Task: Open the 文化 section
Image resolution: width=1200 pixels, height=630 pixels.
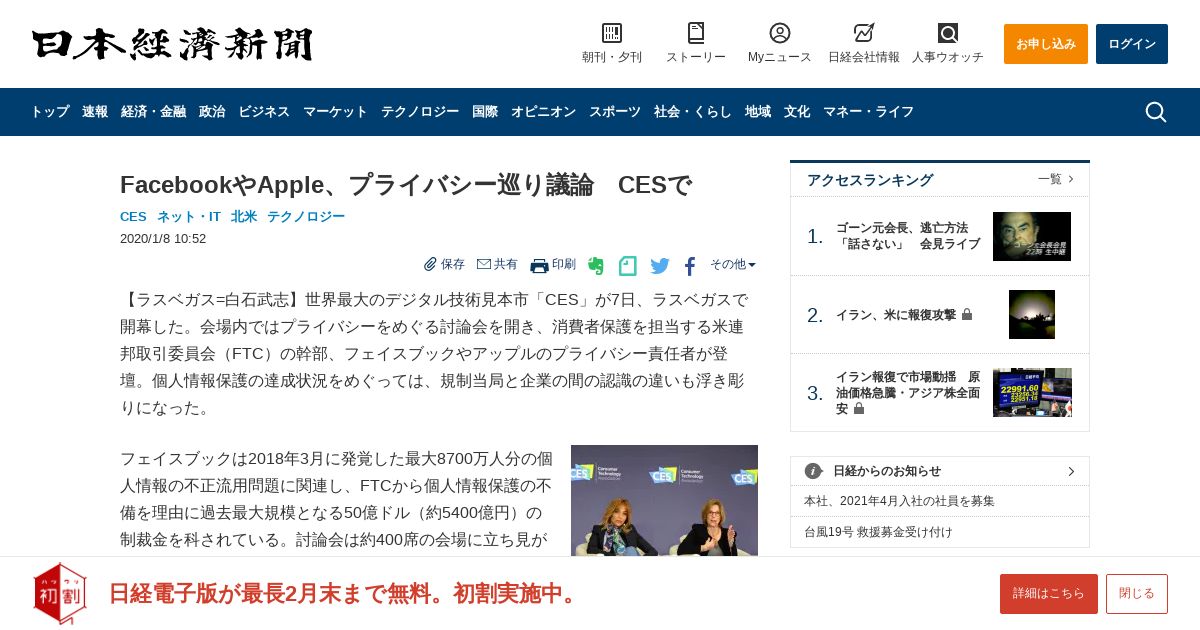Action: pyautogui.click(x=797, y=112)
